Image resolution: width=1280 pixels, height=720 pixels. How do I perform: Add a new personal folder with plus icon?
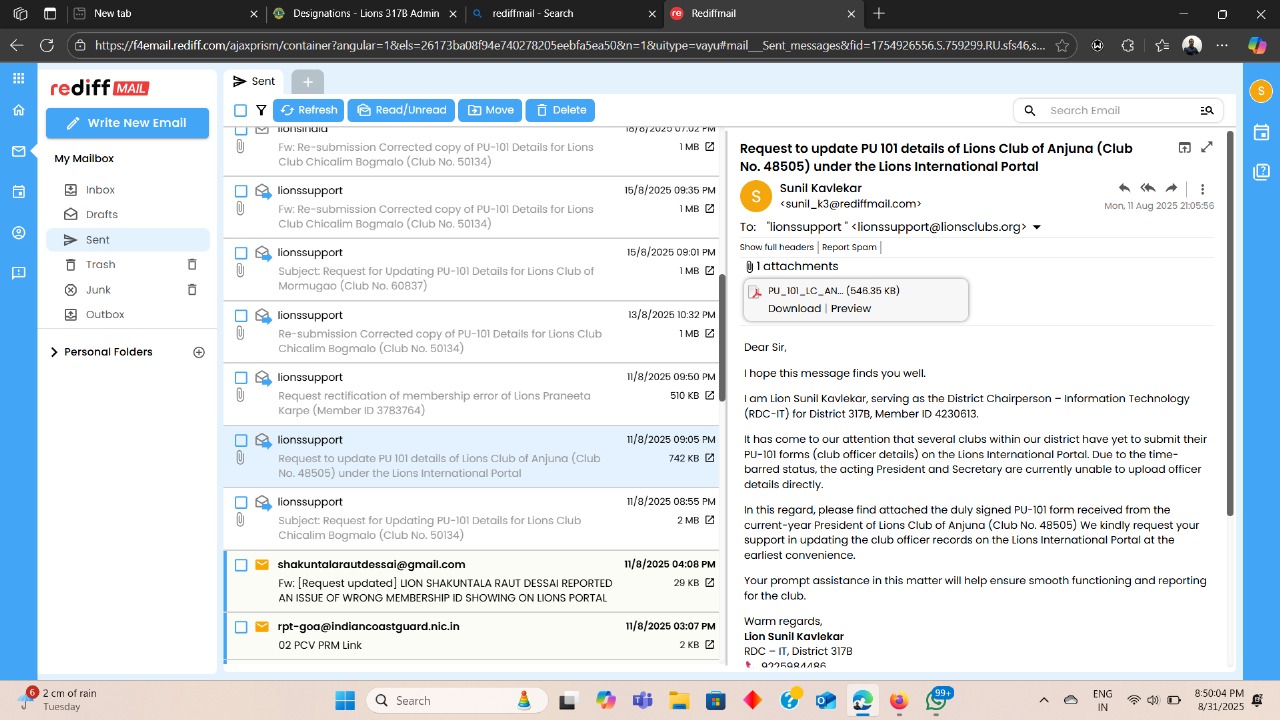[198, 352]
